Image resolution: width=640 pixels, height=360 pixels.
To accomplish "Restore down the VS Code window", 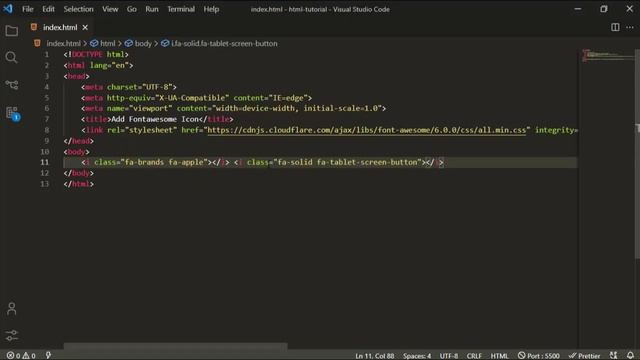I will pyautogui.click(x=604, y=9).
